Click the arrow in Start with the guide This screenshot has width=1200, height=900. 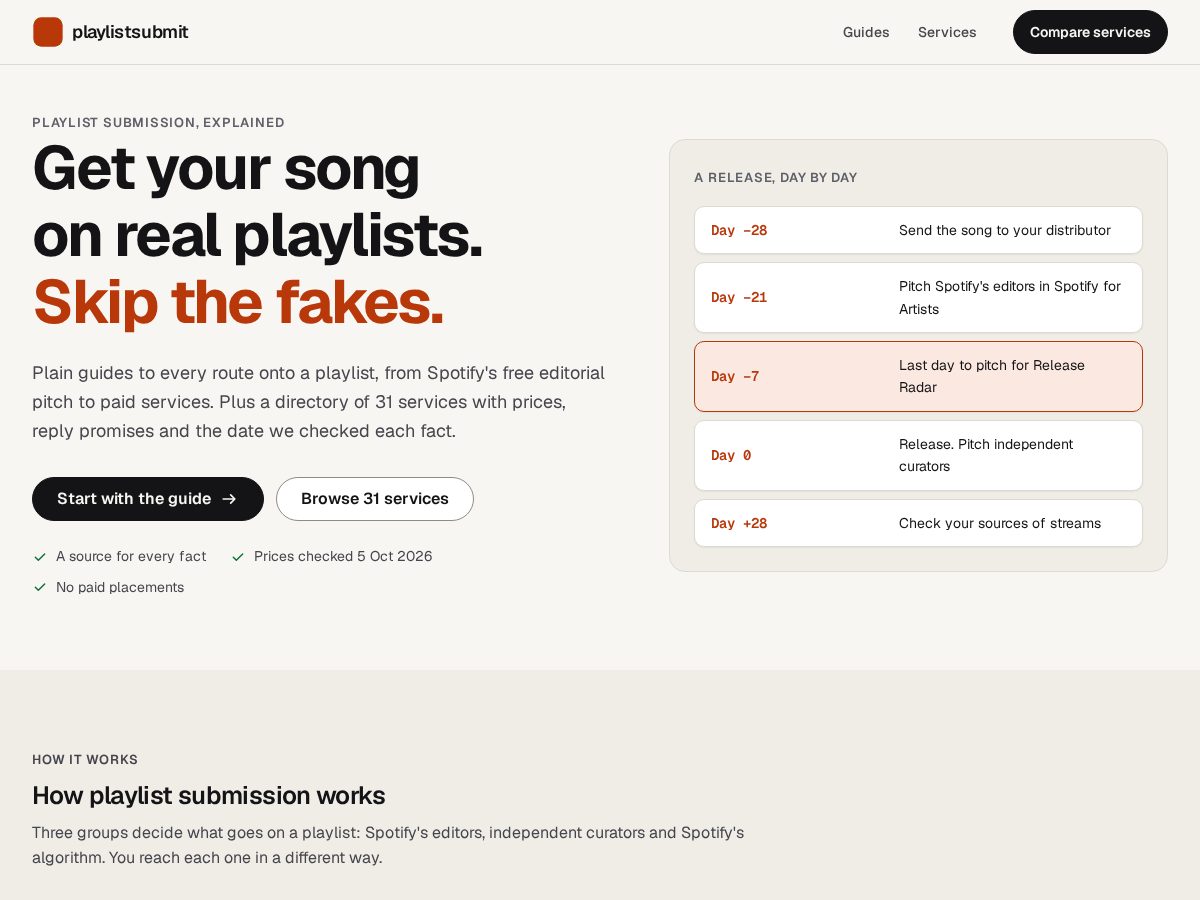point(229,499)
